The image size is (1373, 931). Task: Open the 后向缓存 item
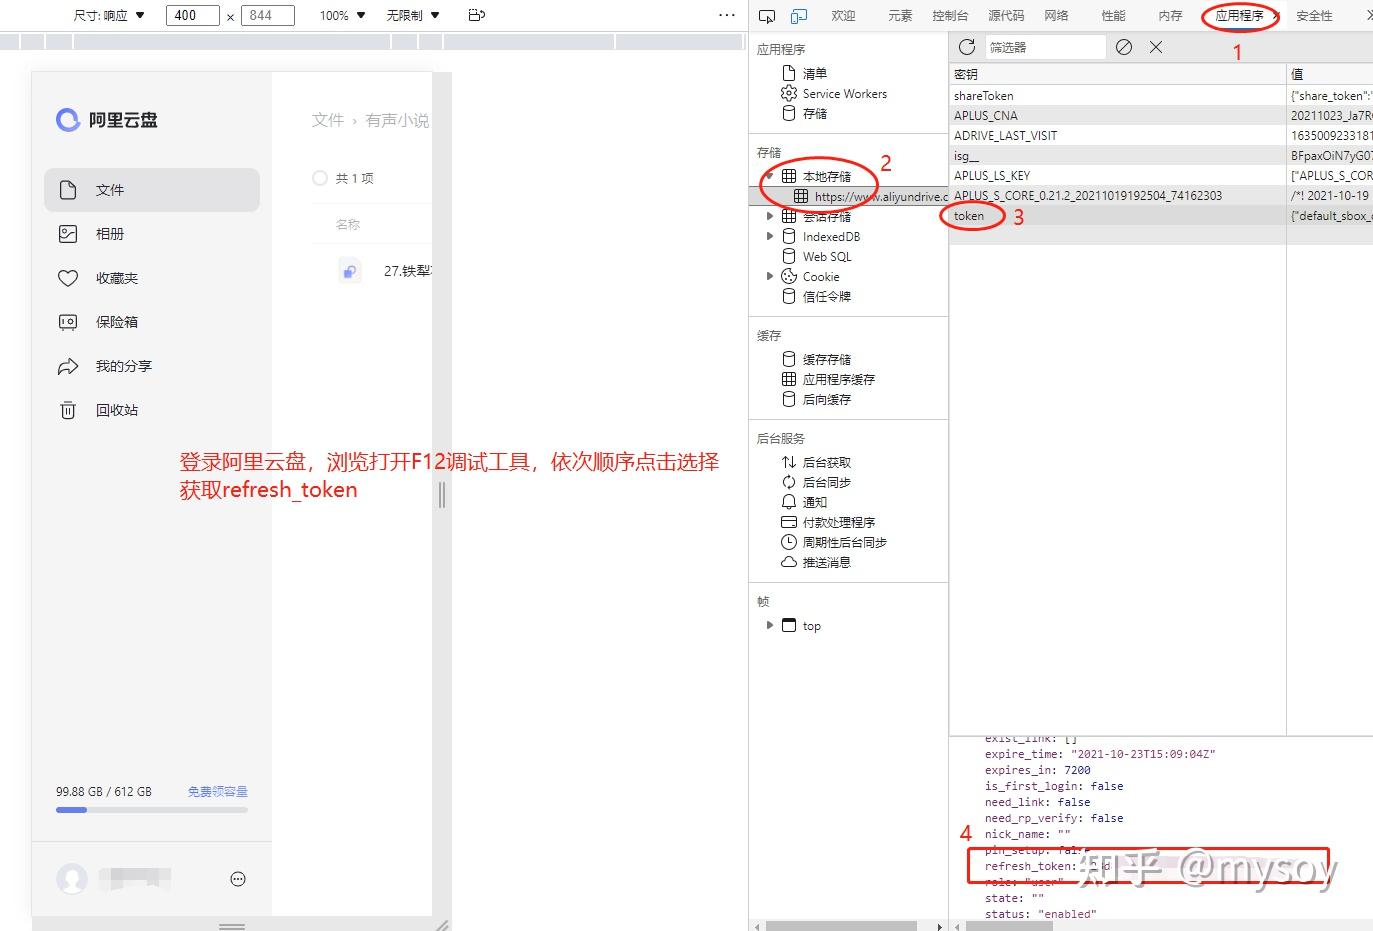click(x=826, y=399)
